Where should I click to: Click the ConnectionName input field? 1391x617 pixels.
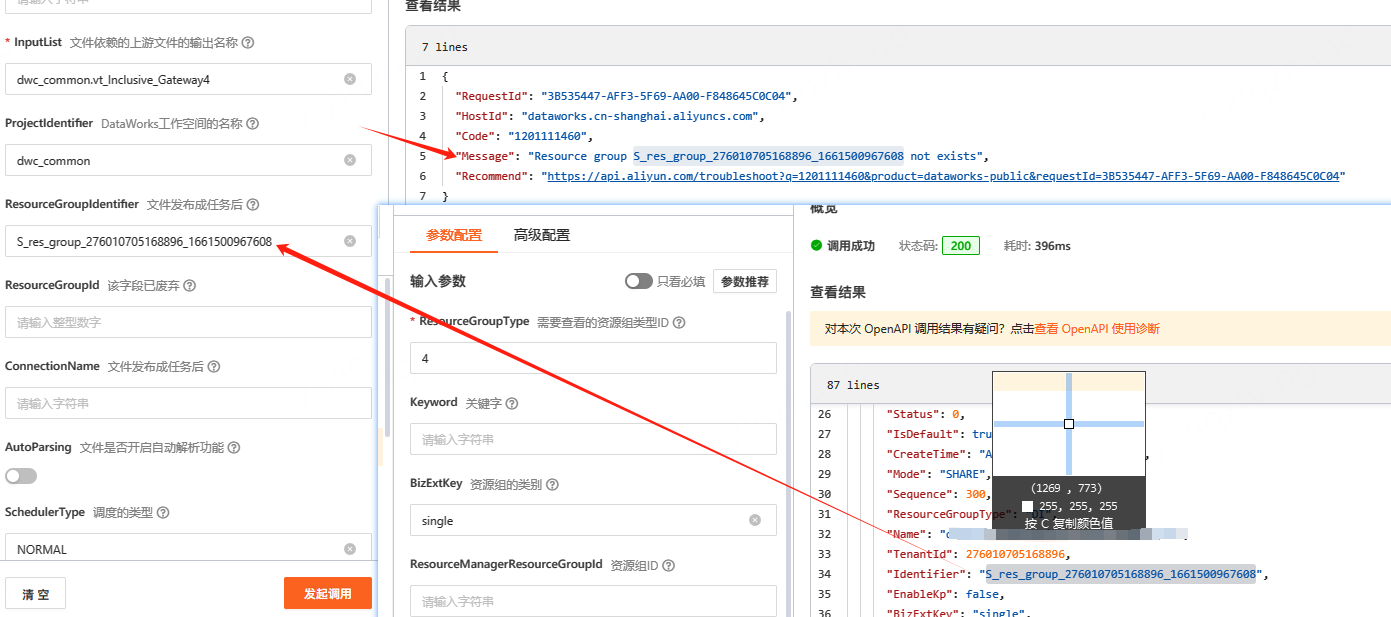(188, 403)
